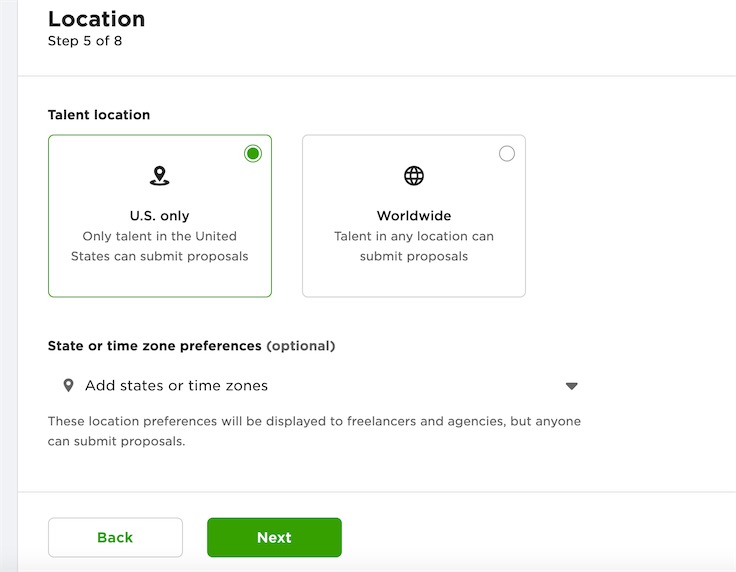Click the map pin icon on U.S. only card

click(x=160, y=176)
